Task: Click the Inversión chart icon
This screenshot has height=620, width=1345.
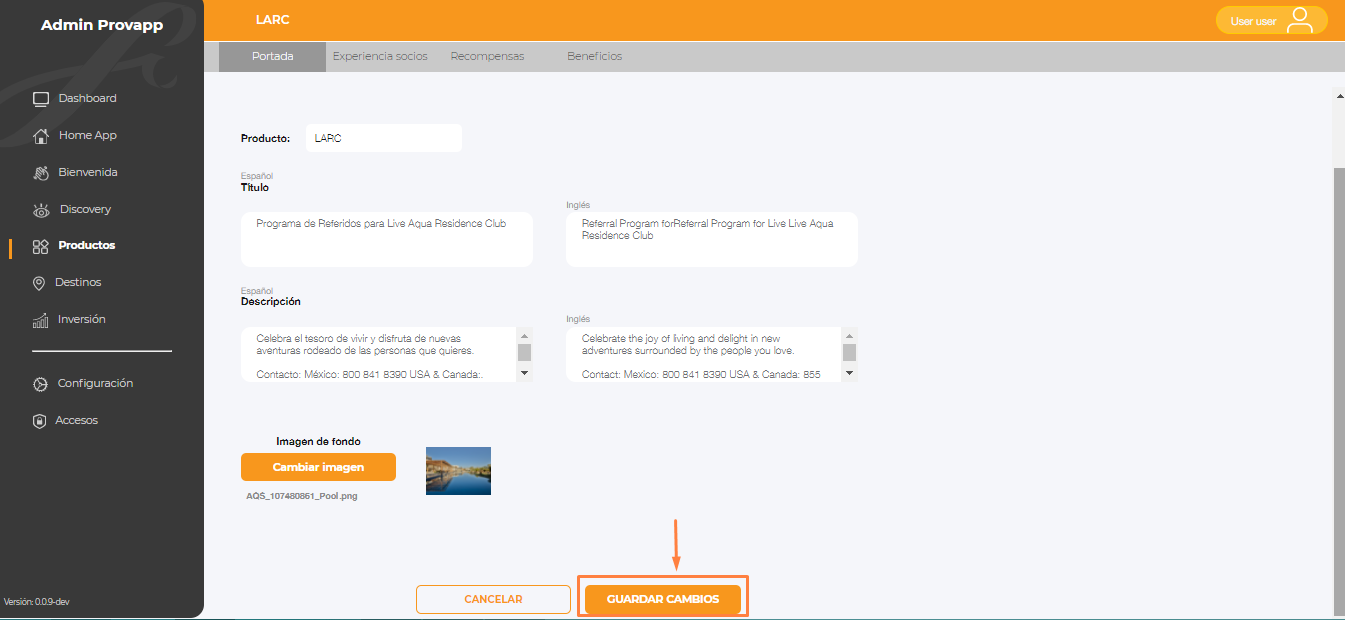Action: coord(41,320)
